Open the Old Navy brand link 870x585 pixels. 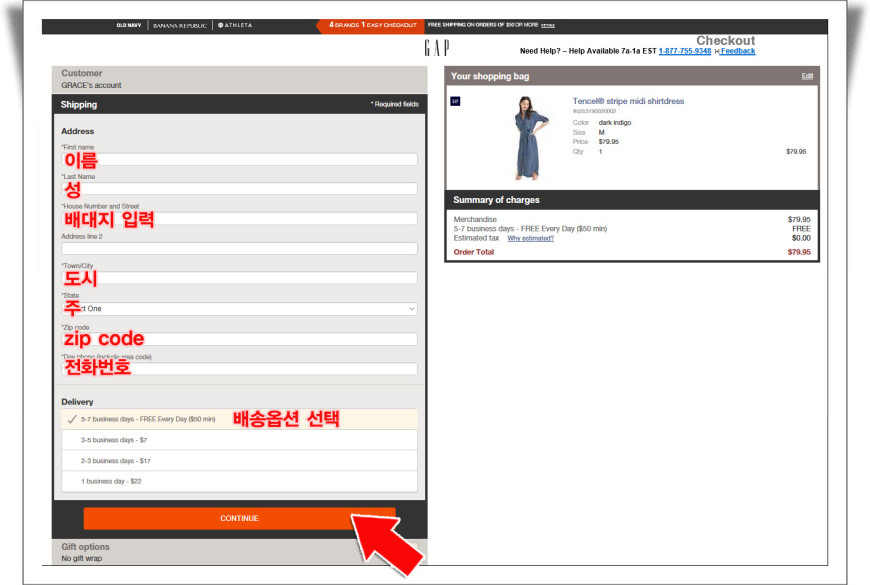(129, 26)
